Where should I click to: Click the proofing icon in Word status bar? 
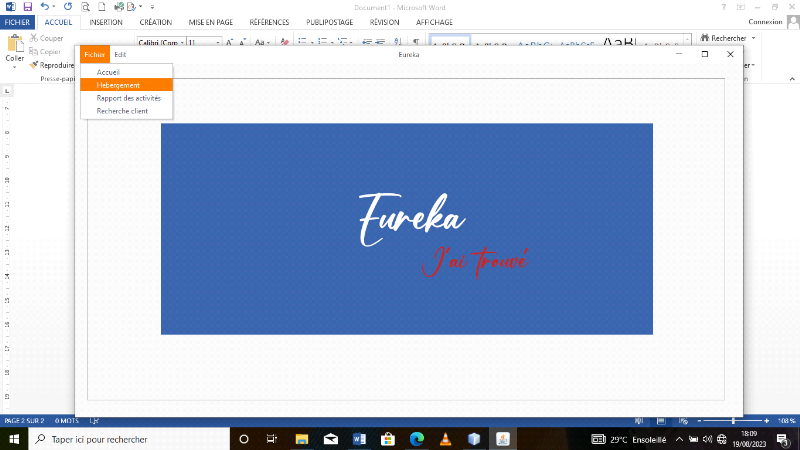pos(94,421)
